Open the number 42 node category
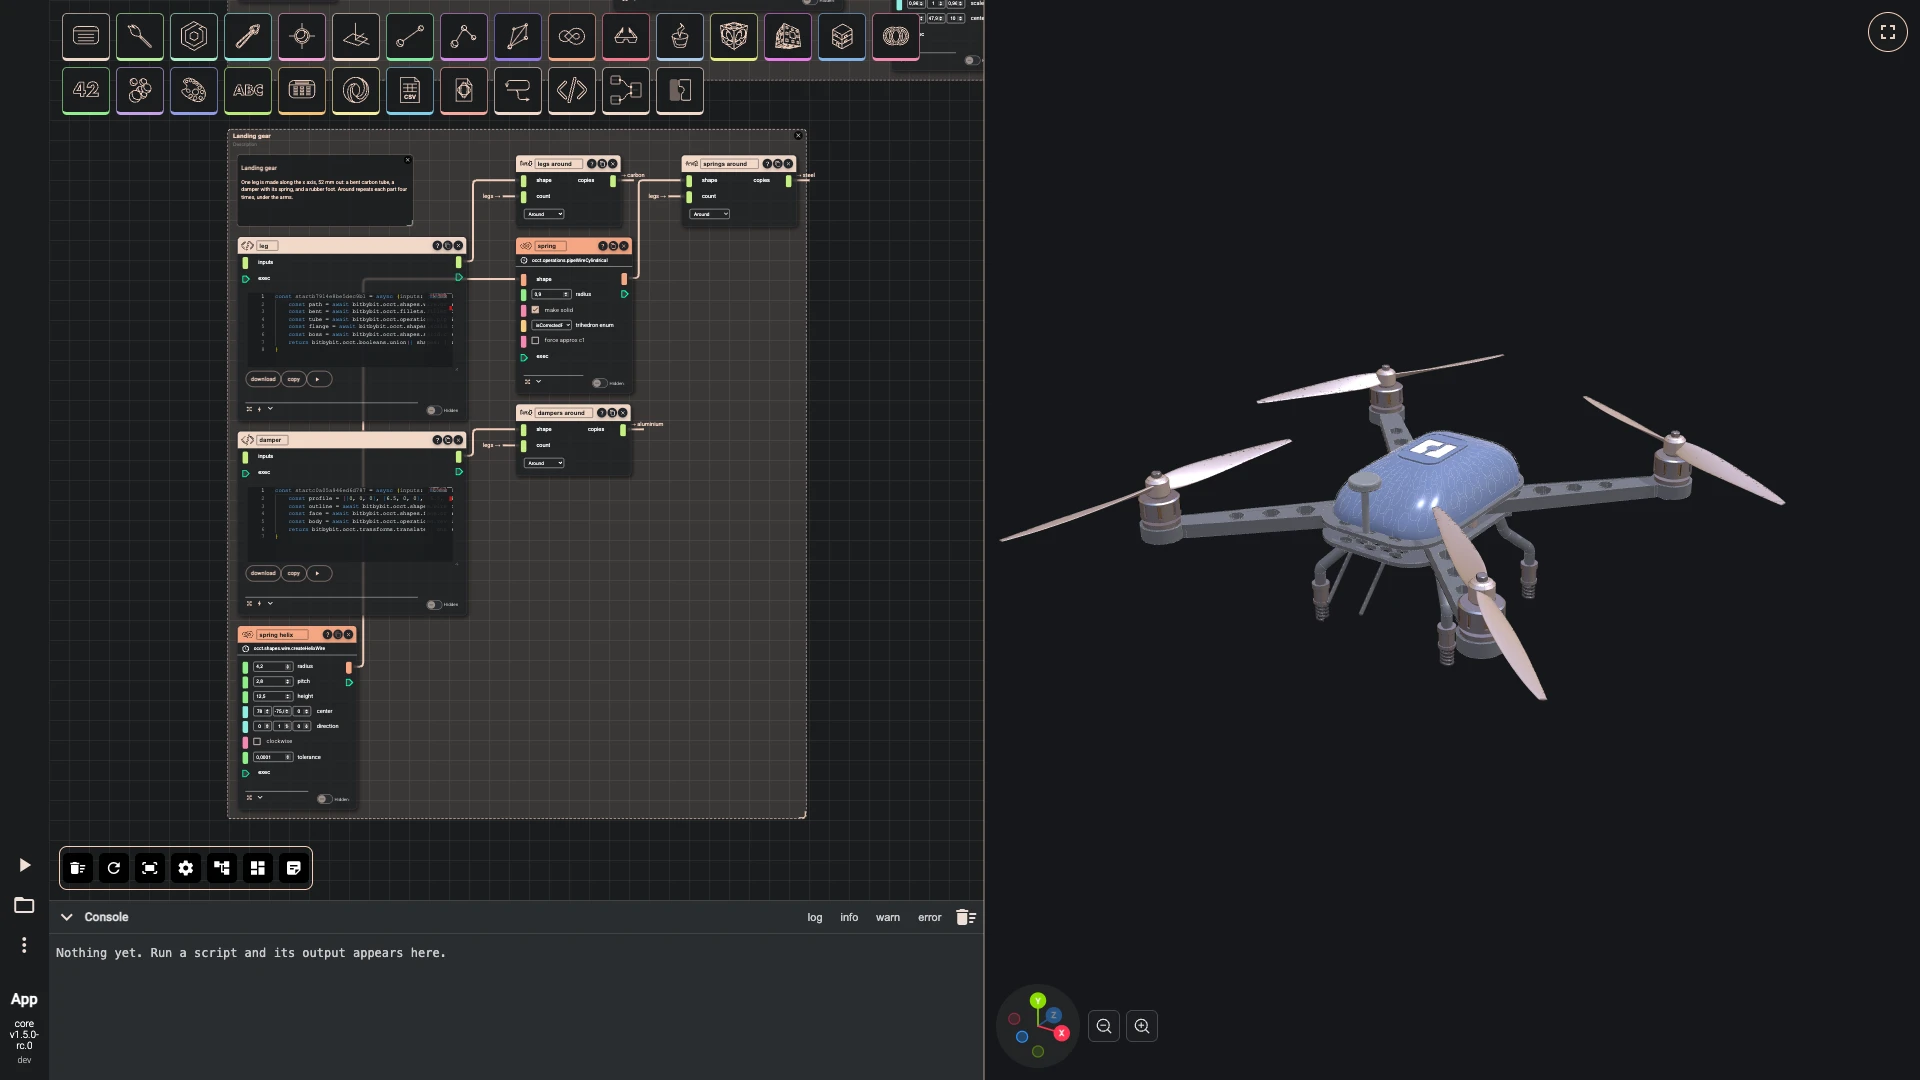The width and height of the screenshot is (1920, 1080). 86,91
